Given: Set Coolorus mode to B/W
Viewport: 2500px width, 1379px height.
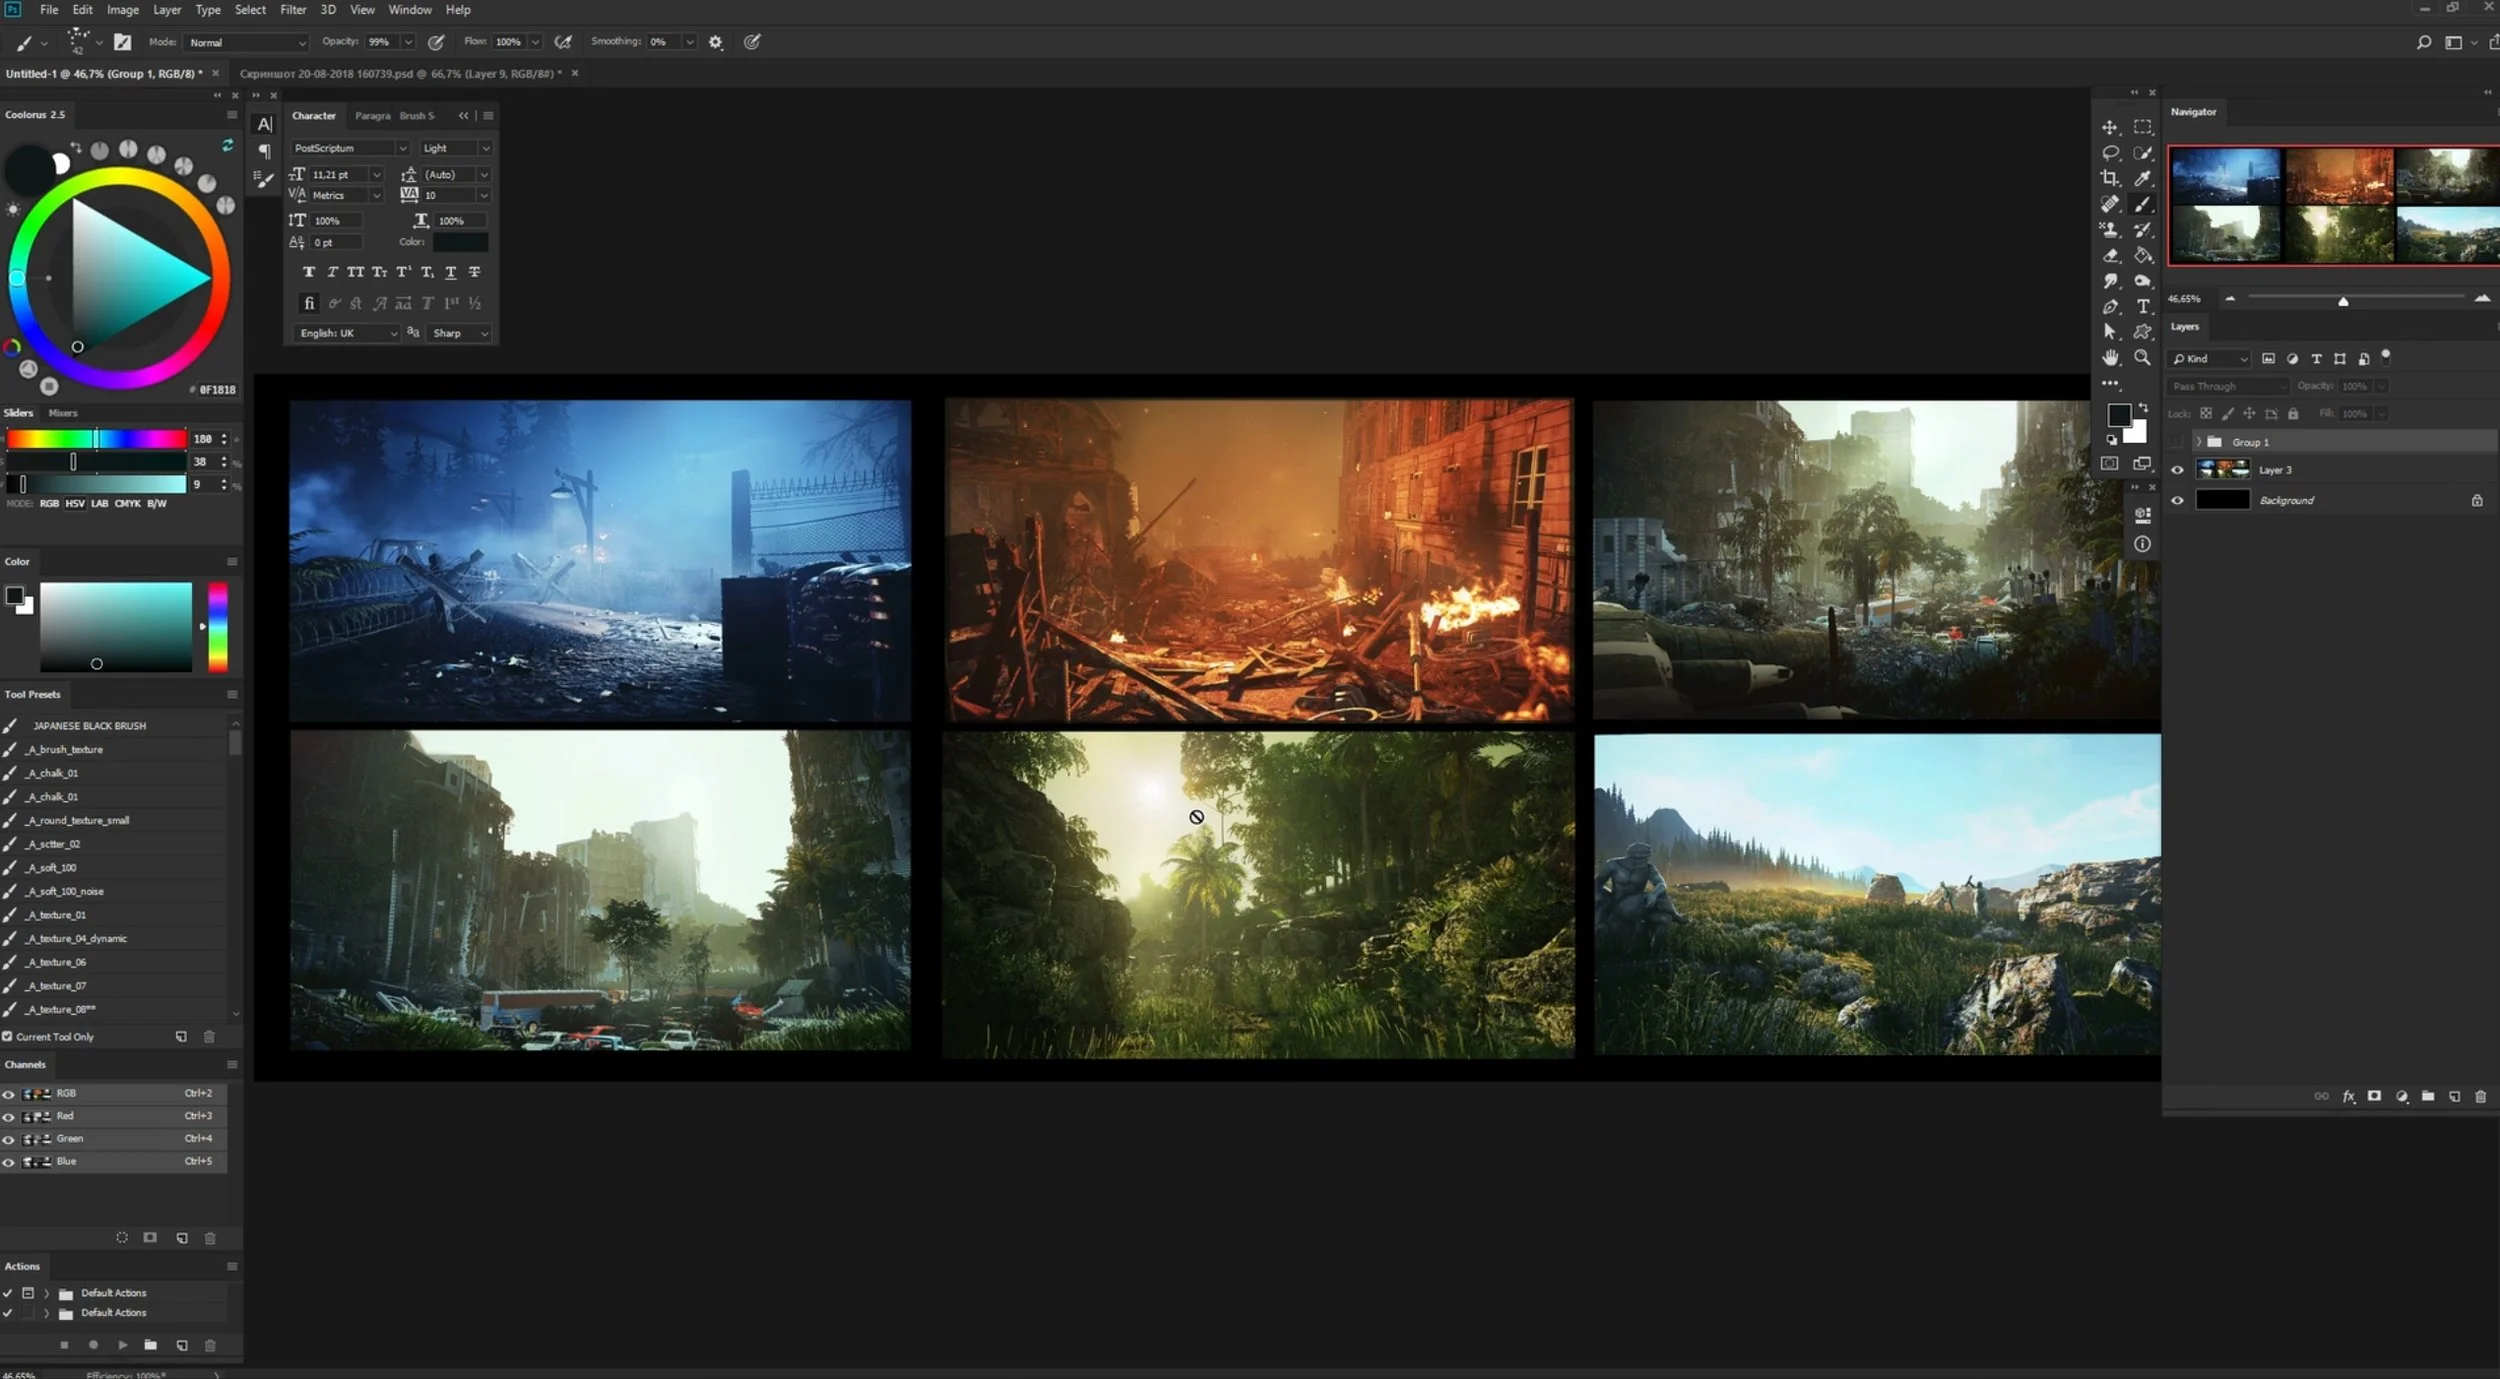Looking at the screenshot, I should [157, 504].
